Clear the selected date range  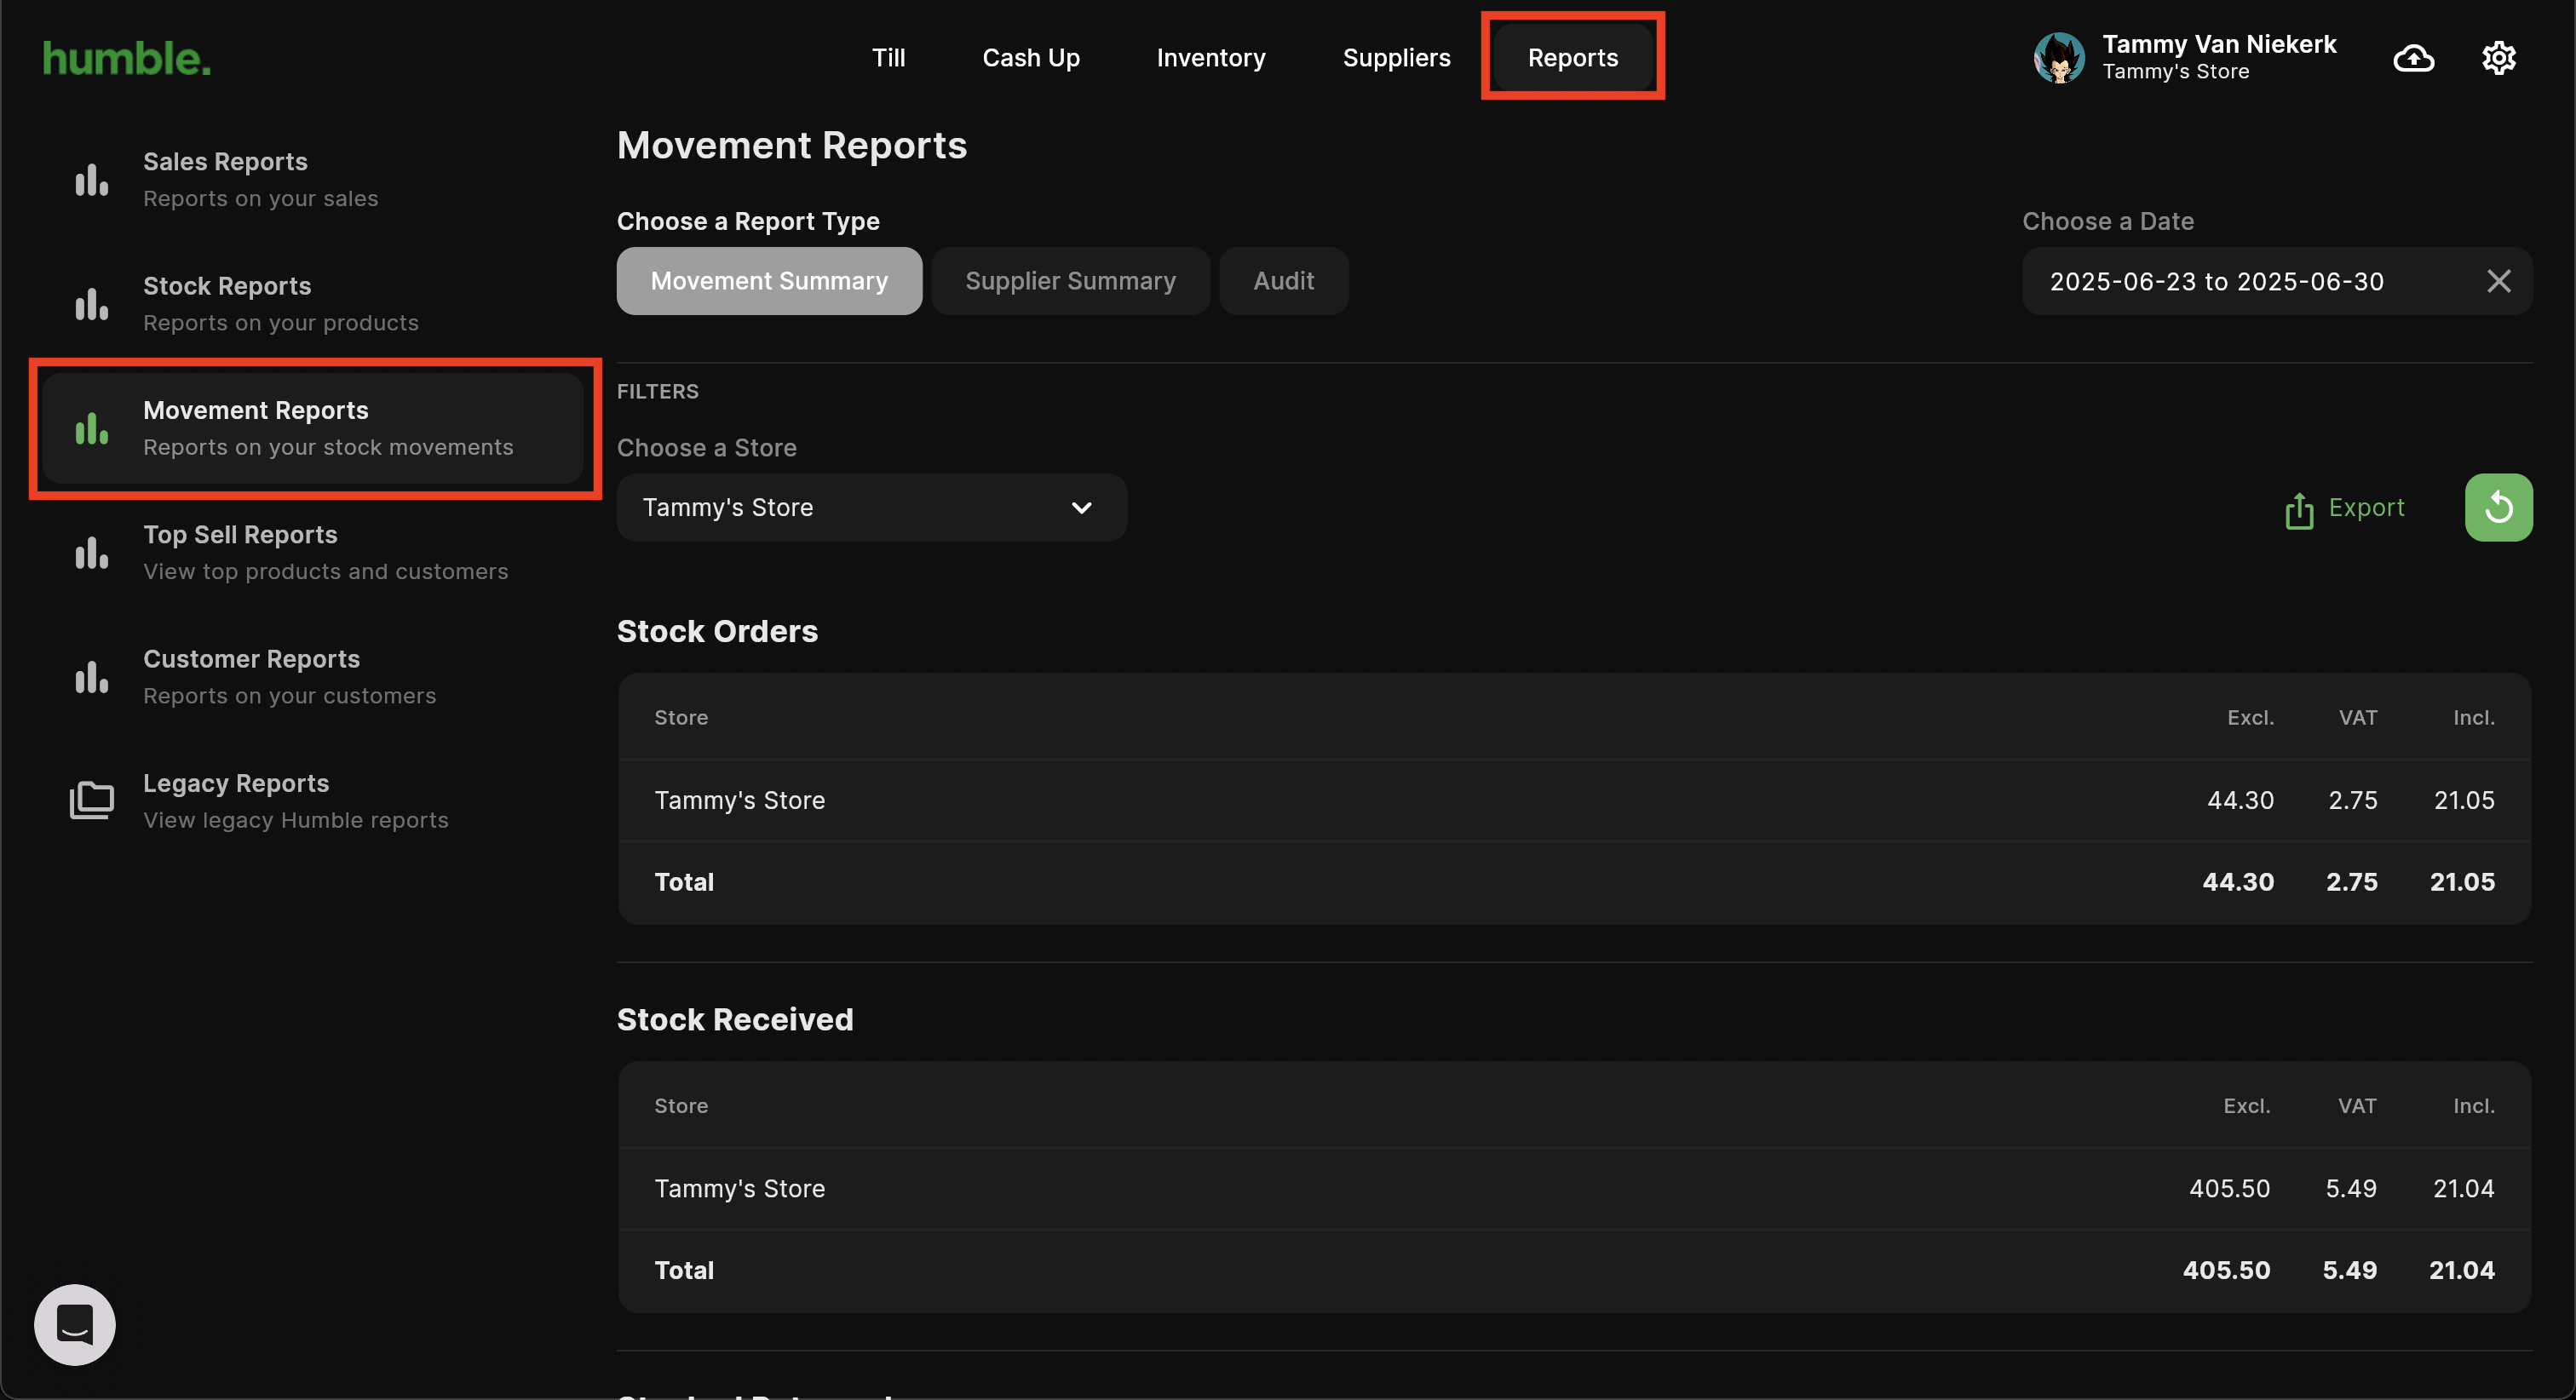2498,281
